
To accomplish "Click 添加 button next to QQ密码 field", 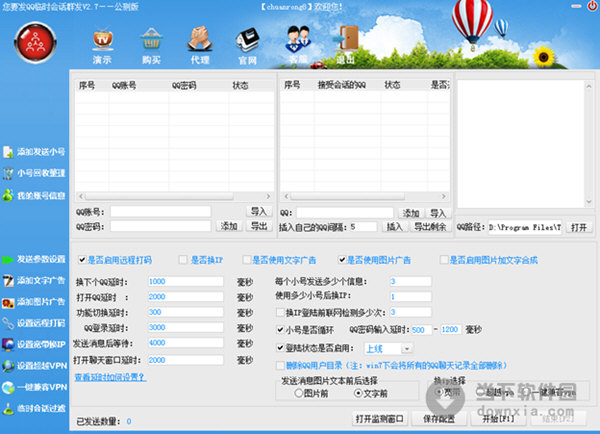I will pos(229,226).
